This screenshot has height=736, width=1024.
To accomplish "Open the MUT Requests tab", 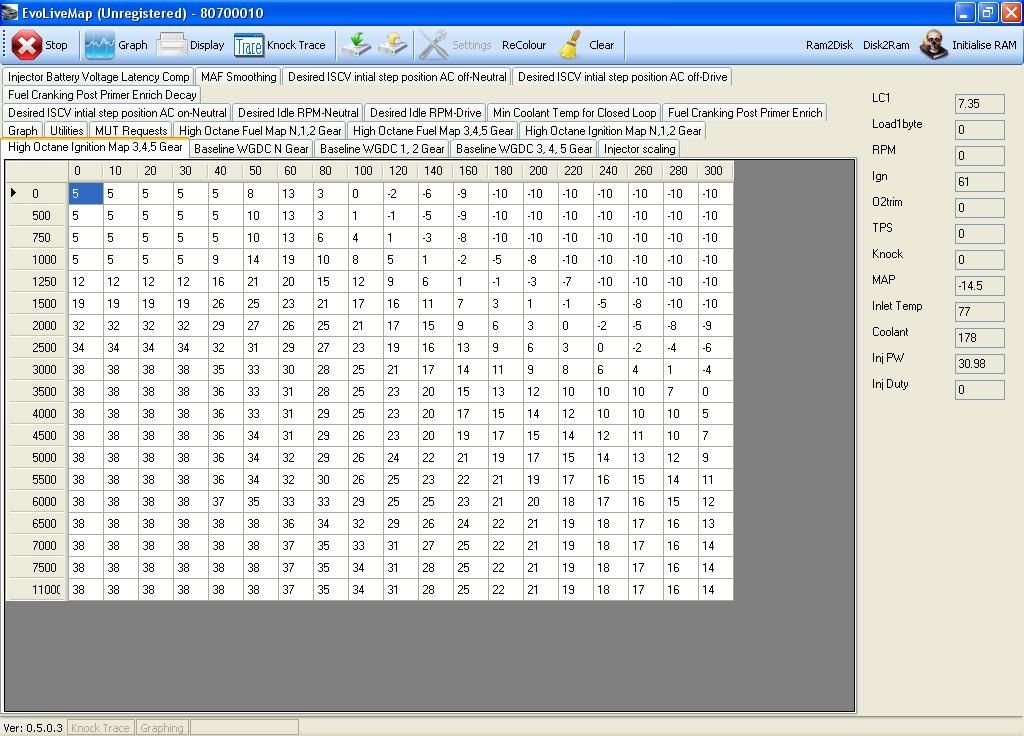I will coord(131,131).
